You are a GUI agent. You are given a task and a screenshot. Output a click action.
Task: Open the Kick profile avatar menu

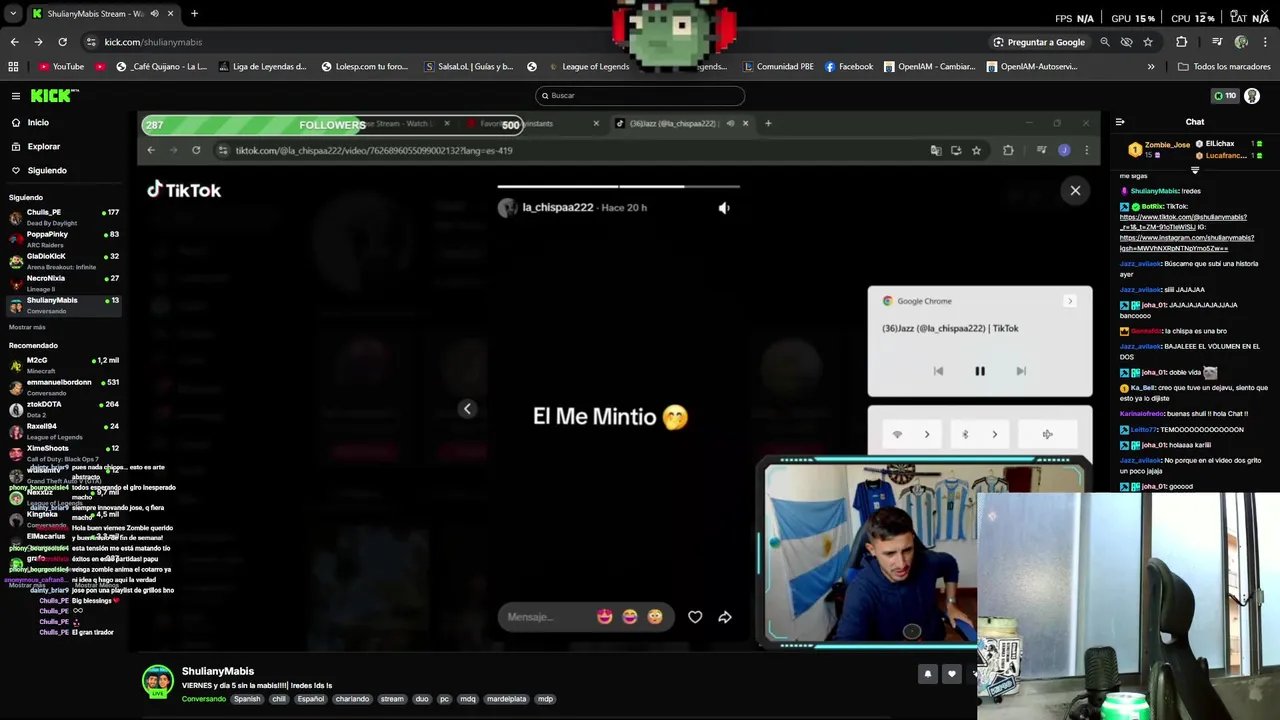(x=1252, y=96)
